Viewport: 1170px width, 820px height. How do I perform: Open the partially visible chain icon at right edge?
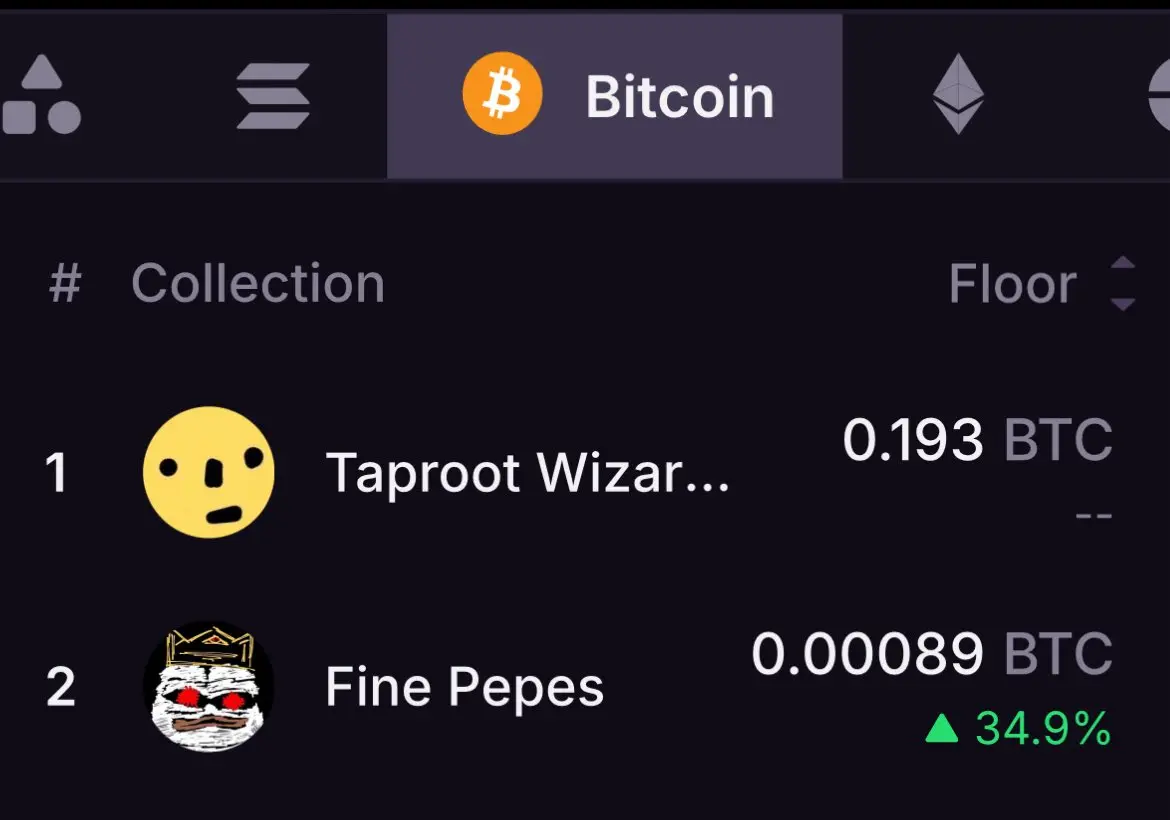pyautogui.click(x=1159, y=96)
